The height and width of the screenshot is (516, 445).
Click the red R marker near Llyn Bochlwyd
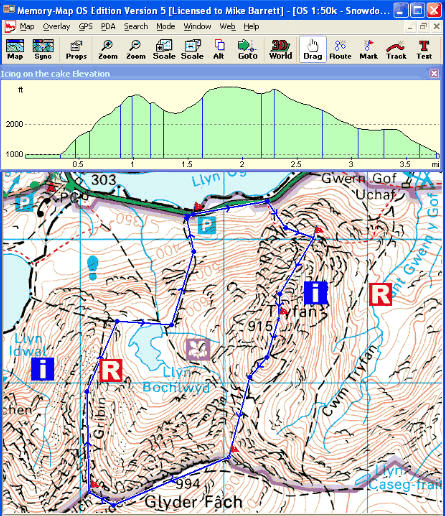tap(111, 370)
